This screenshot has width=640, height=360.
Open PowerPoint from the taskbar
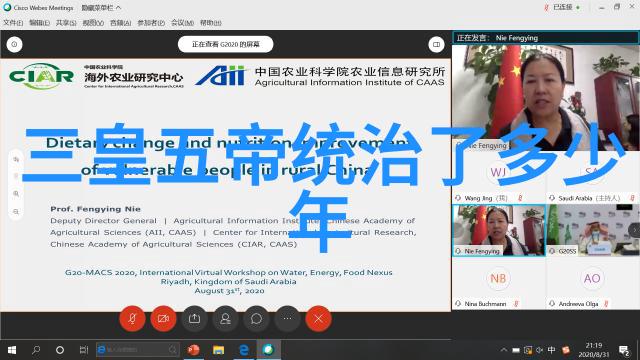pos(193,350)
